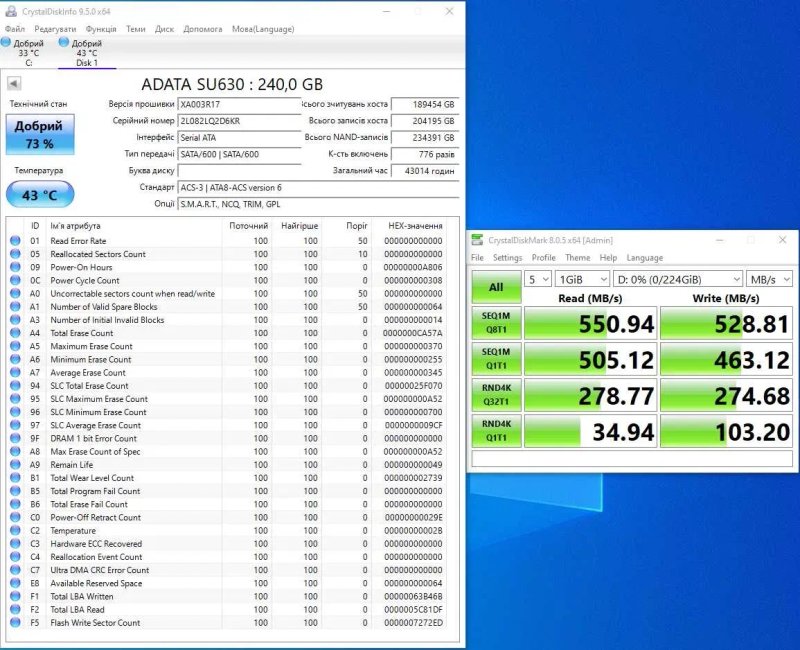This screenshot has height=650, width=800.
Task: Click the Ім'я атрибута column header
Action: click(75, 226)
